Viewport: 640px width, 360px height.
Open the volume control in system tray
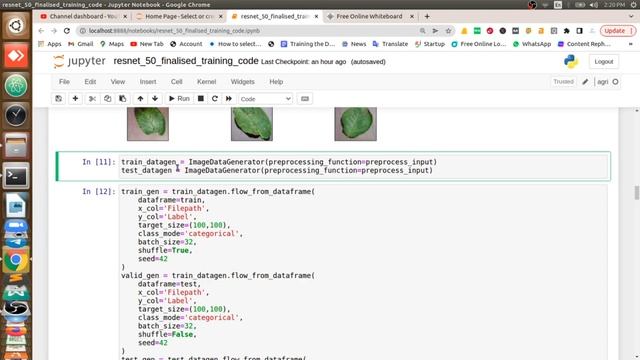(594, 4)
